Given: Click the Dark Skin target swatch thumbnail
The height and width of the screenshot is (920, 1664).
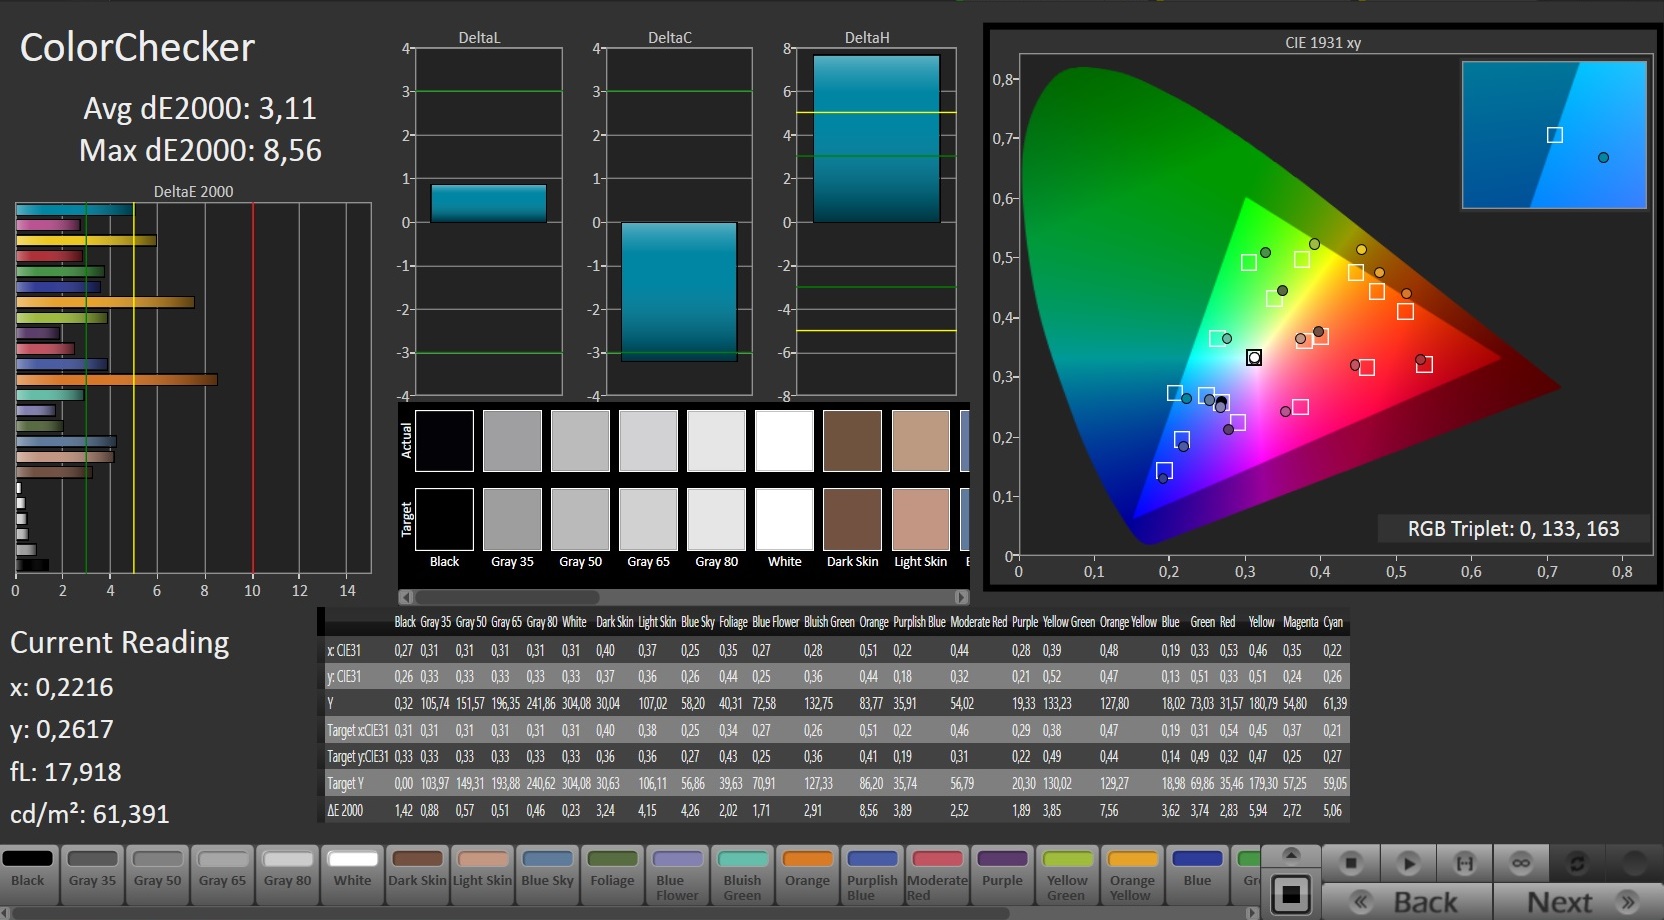Looking at the screenshot, I should click(x=852, y=520).
